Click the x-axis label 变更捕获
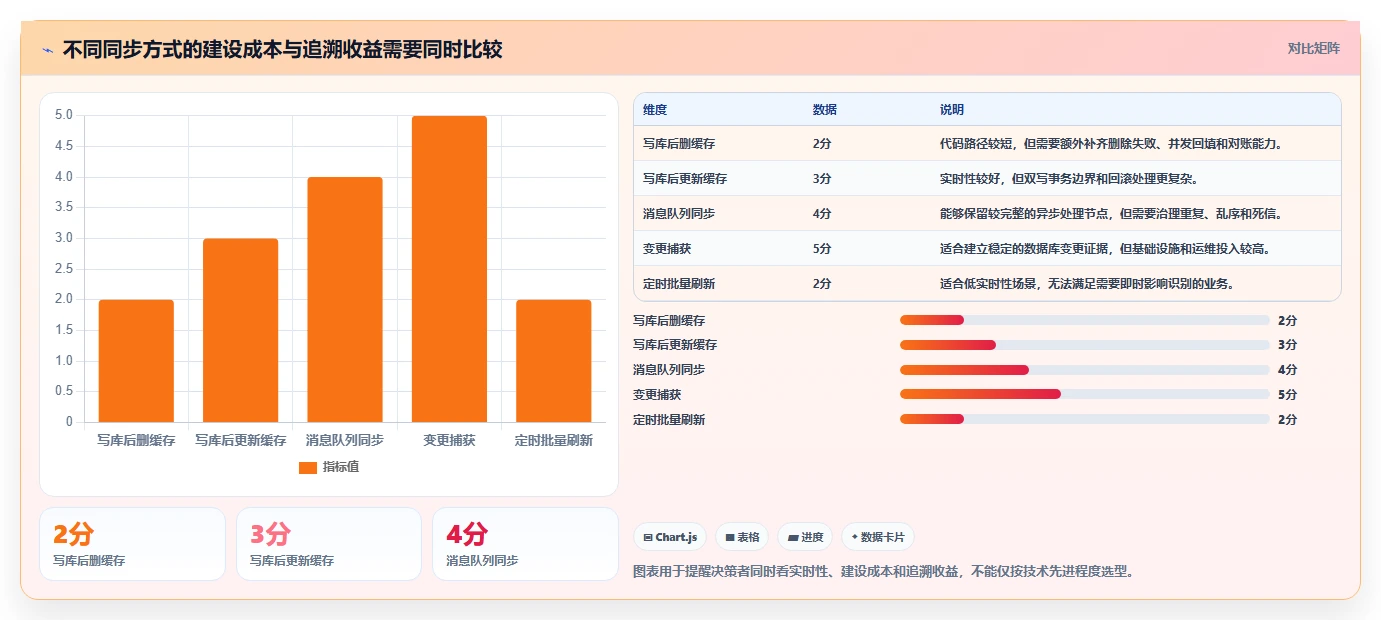This screenshot has width=1381, height=620. (449, 440)
